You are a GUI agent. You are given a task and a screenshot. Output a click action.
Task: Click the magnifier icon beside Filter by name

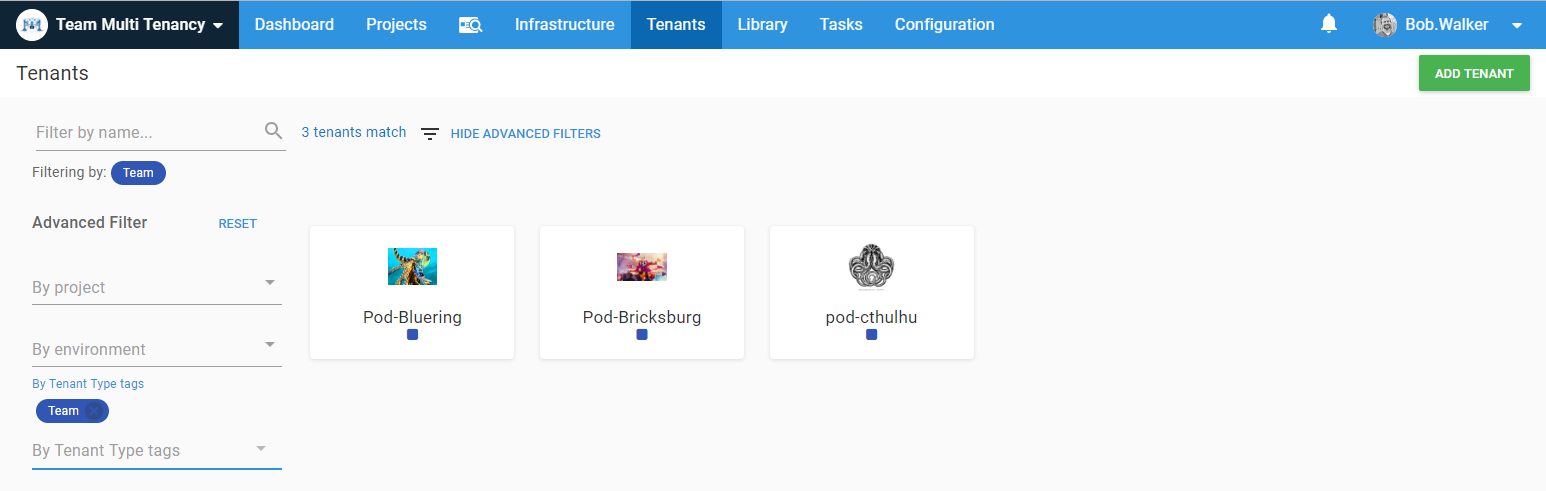(273, 131)
